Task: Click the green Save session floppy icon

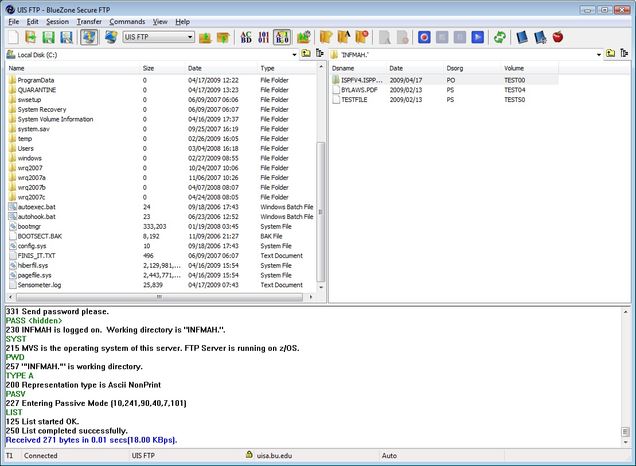Action: click(48, 37)
